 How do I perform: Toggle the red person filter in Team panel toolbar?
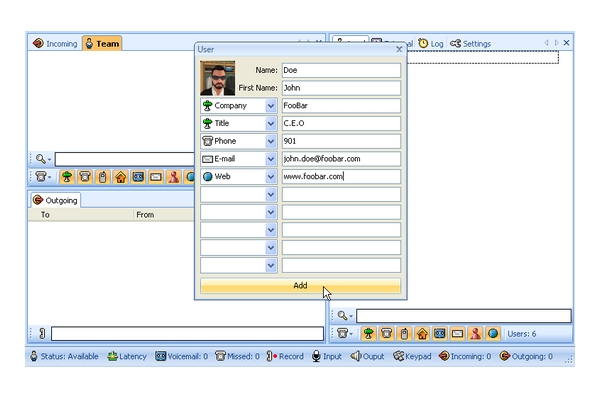(x=174, y=177)
